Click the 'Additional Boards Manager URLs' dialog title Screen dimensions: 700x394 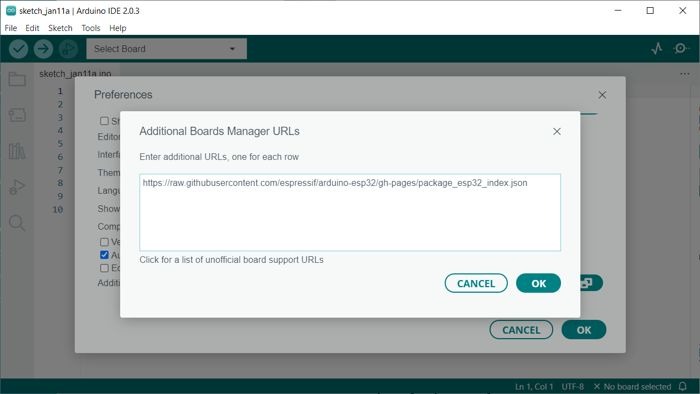(x=219, y=131)
